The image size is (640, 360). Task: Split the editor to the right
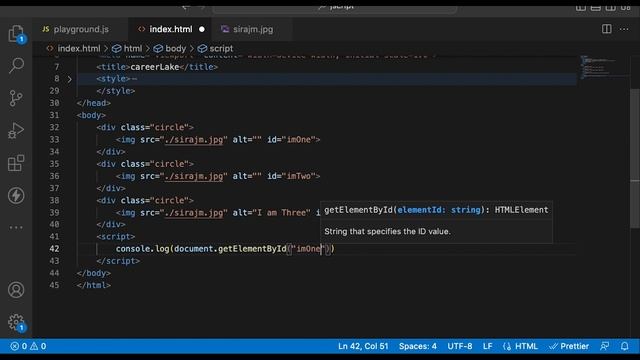(607, 29)
